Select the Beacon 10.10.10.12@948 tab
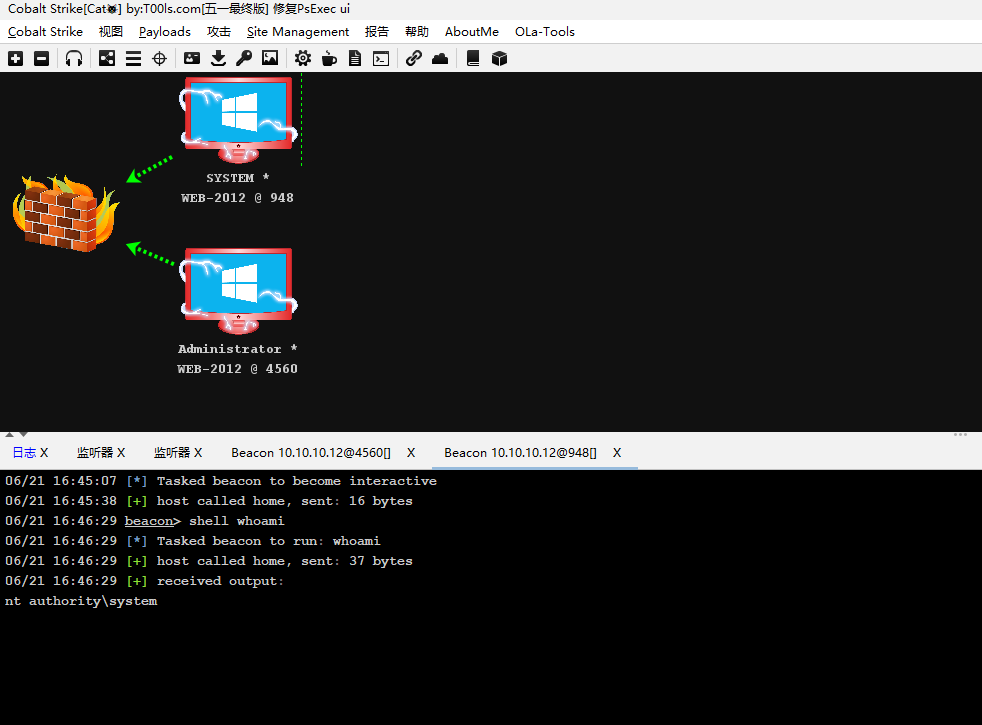 (520, 453)
